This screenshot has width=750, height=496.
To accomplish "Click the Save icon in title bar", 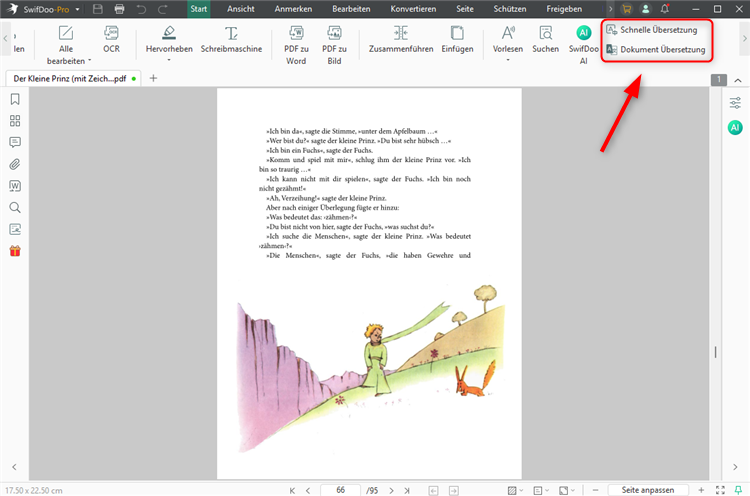I will point(98,9).
